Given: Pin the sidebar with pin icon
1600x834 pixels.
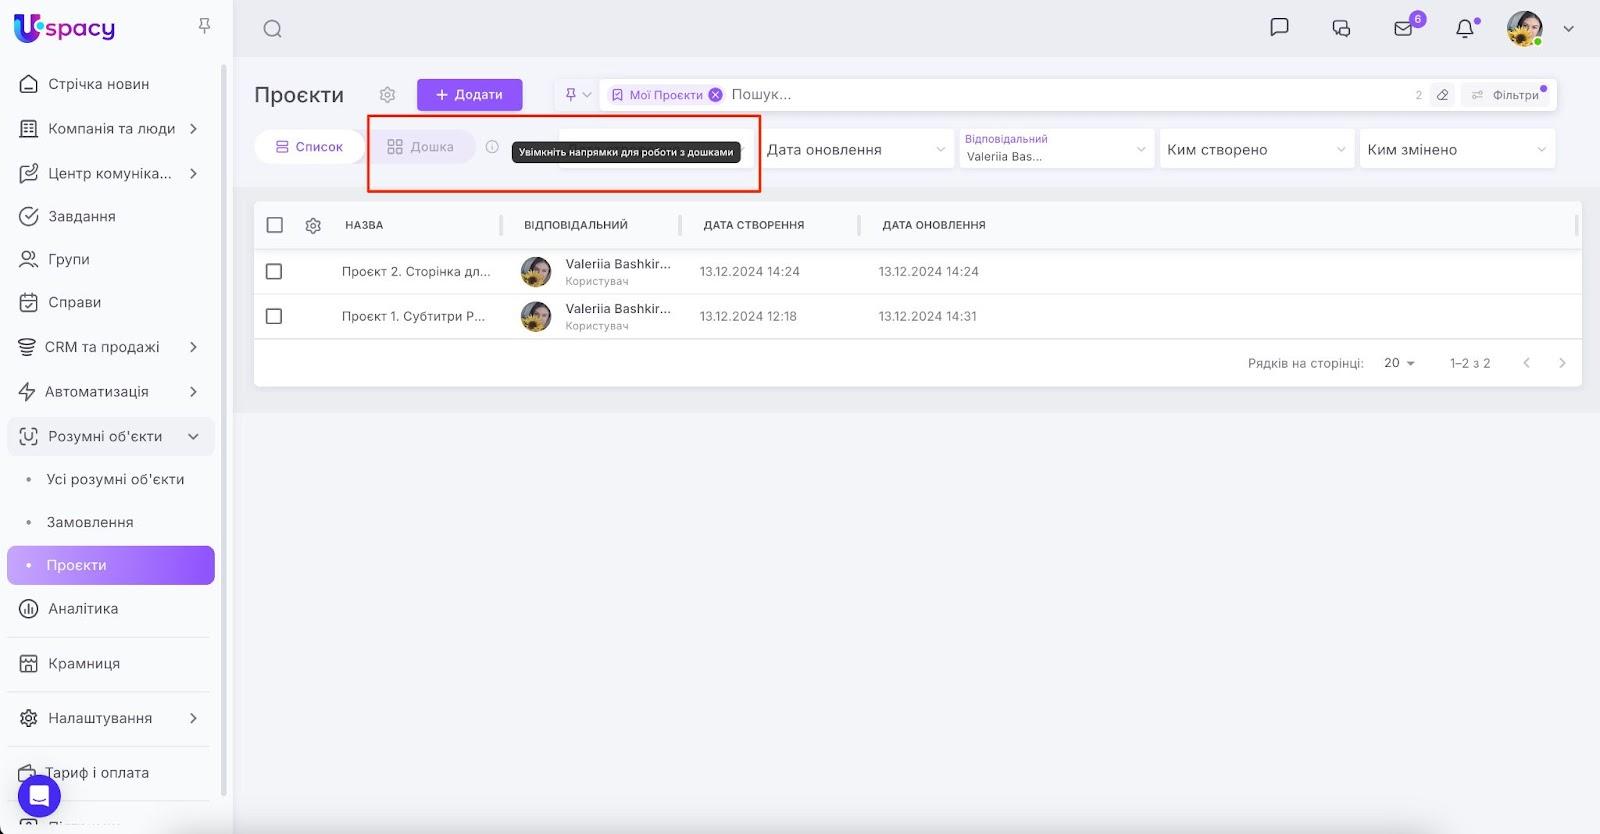Looking at the screenshot, I should click(x=204, y=26).
